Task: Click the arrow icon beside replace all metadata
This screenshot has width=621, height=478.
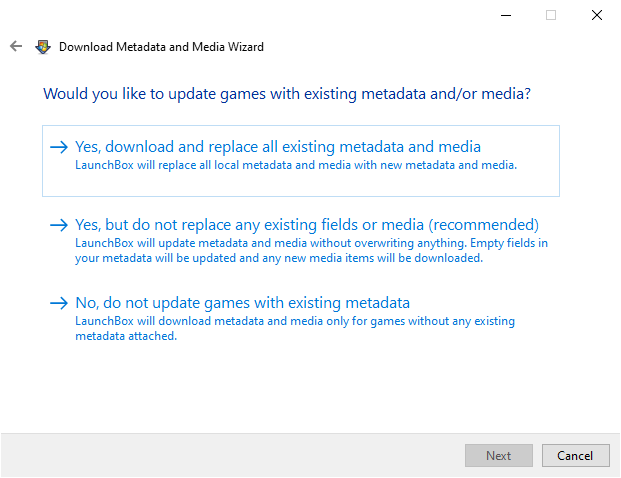Action: [x=59, y=147]
